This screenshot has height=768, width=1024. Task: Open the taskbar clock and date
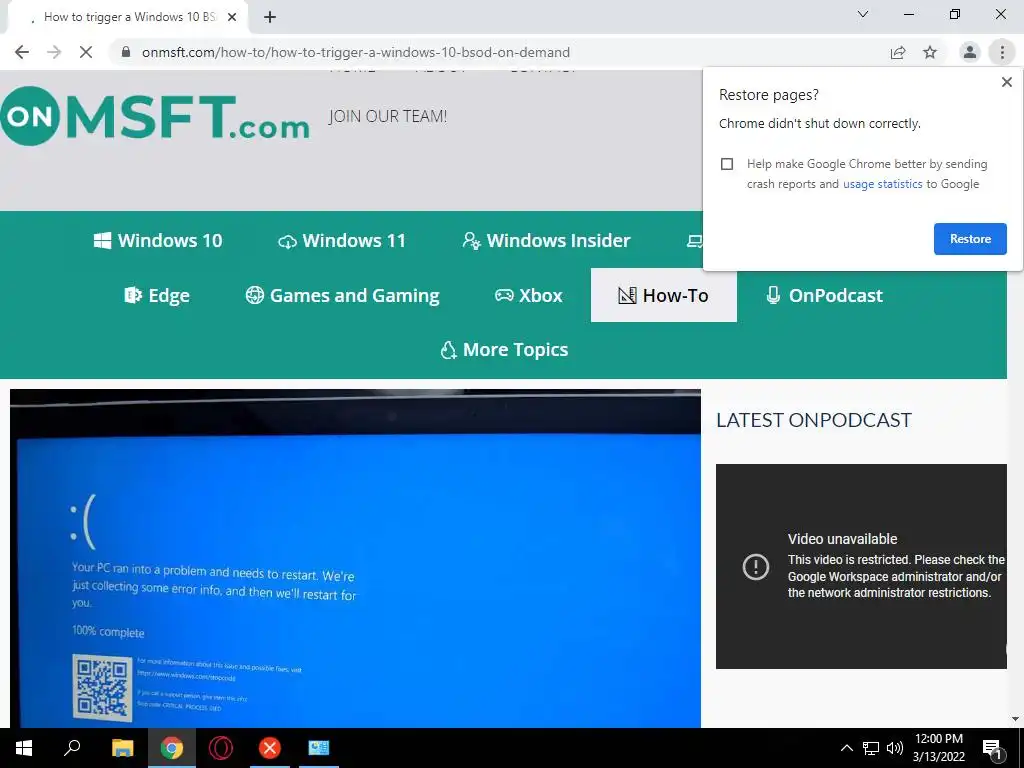(x=938, y=748)
